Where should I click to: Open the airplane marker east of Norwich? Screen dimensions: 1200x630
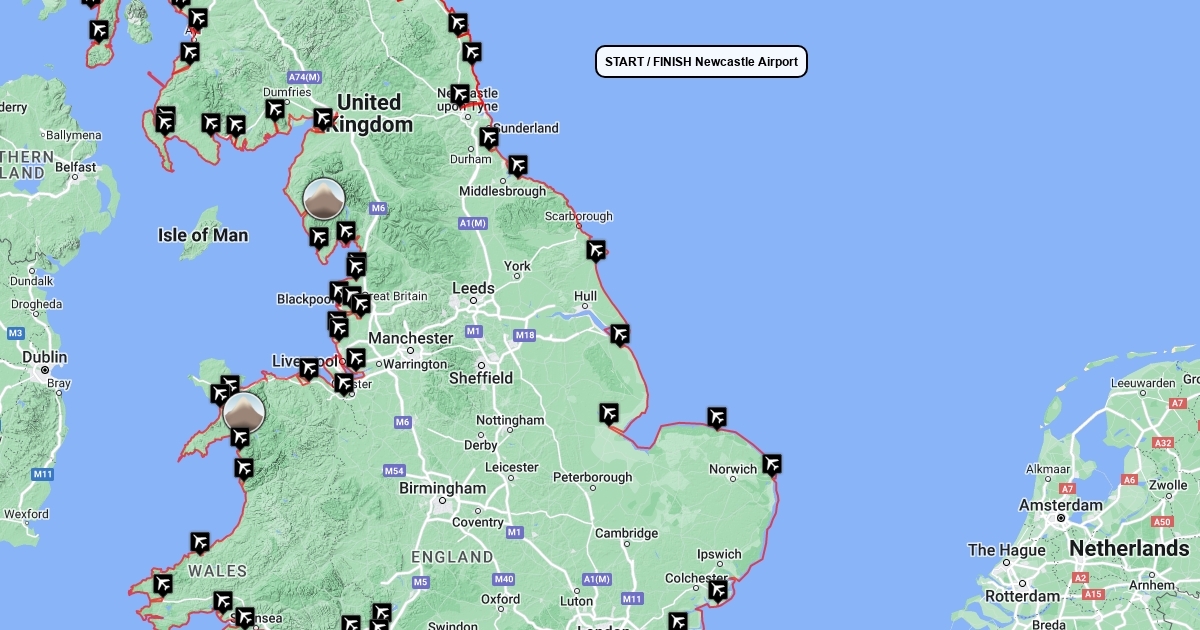[771, 464]
